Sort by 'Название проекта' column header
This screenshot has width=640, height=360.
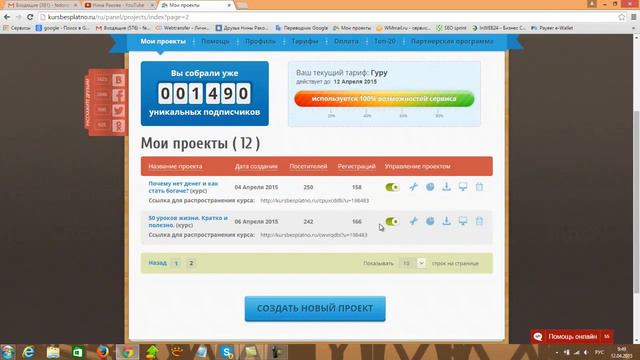coord(175,166)
